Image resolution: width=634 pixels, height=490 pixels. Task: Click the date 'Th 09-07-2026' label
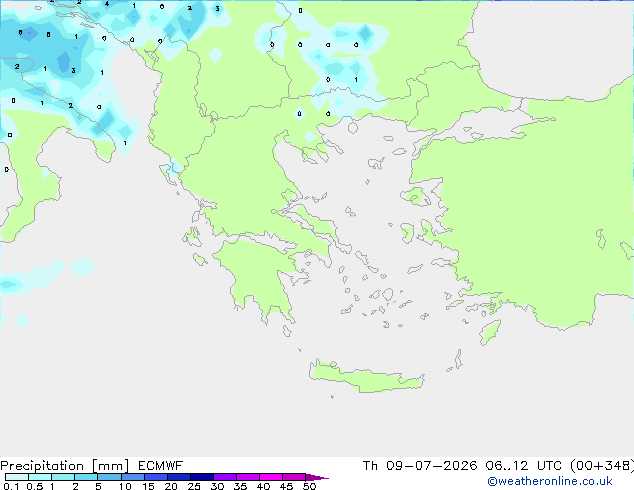(x=420, y=466)
